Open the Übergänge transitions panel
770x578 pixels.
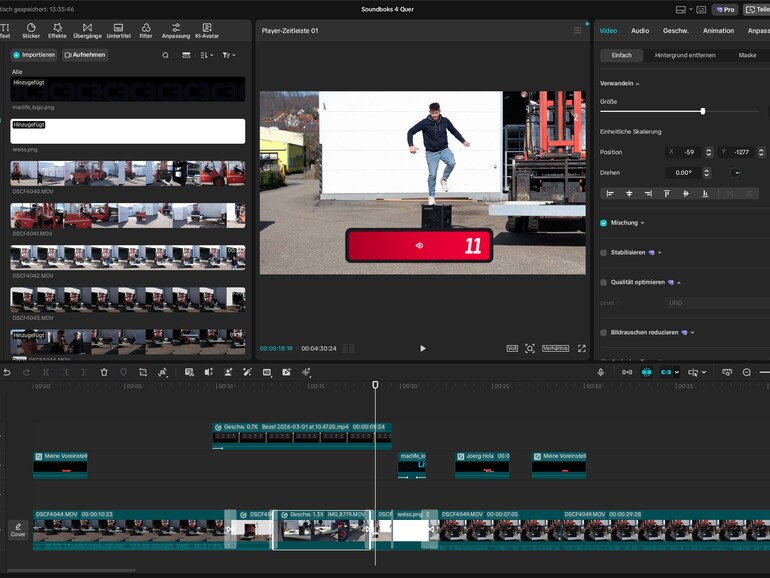[87, 30]
